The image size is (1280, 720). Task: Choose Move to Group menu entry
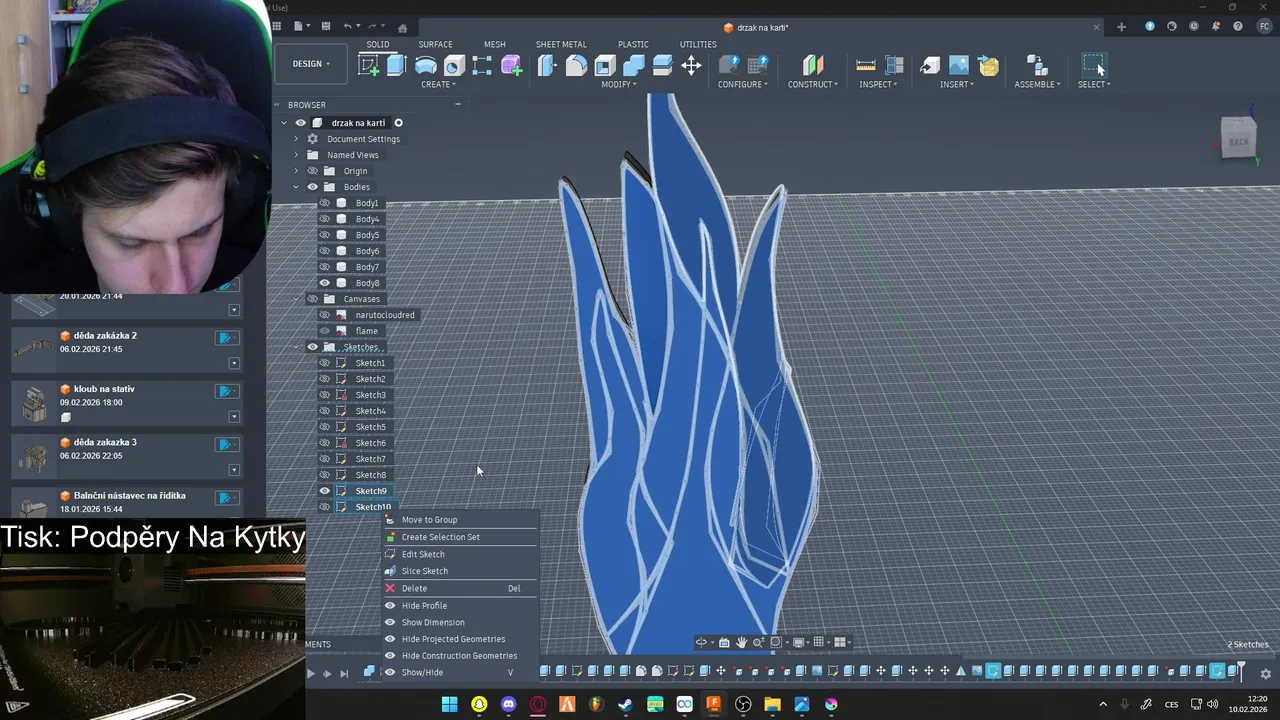point(460,520)
